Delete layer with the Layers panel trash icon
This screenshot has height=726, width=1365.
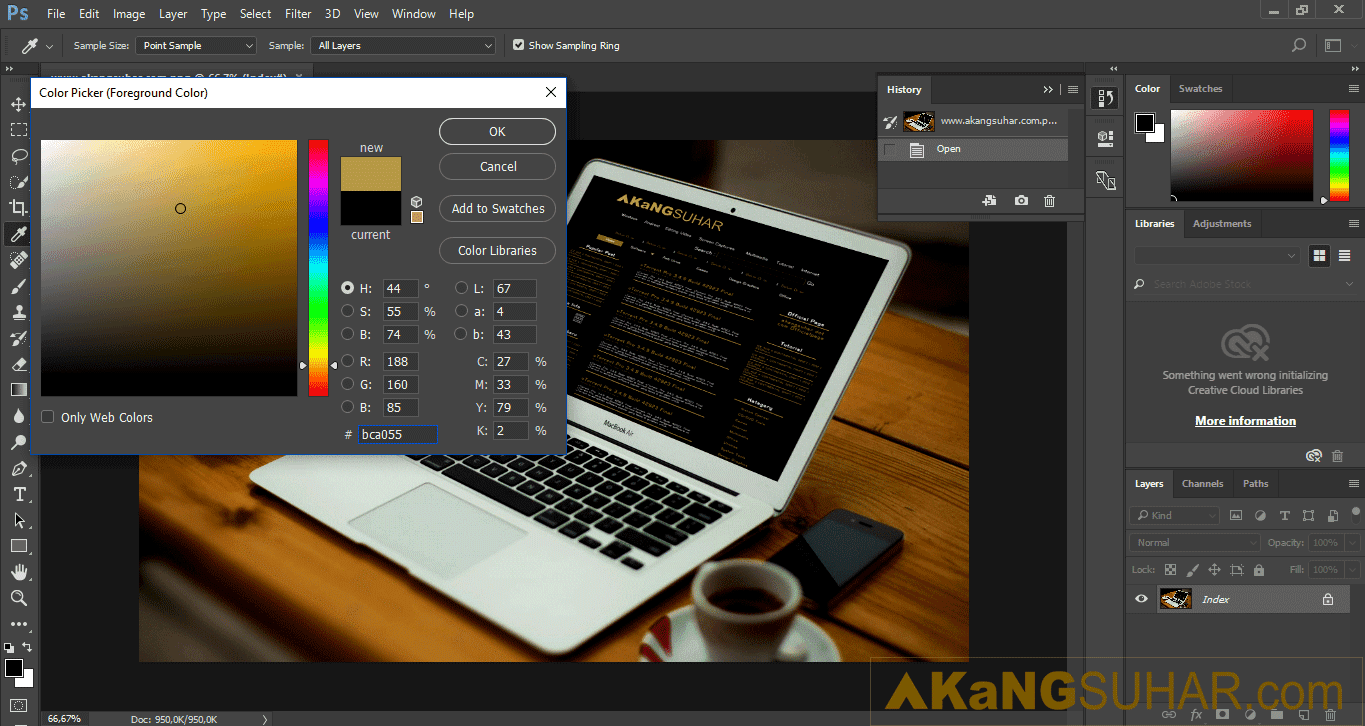(x=1330, y=715)
